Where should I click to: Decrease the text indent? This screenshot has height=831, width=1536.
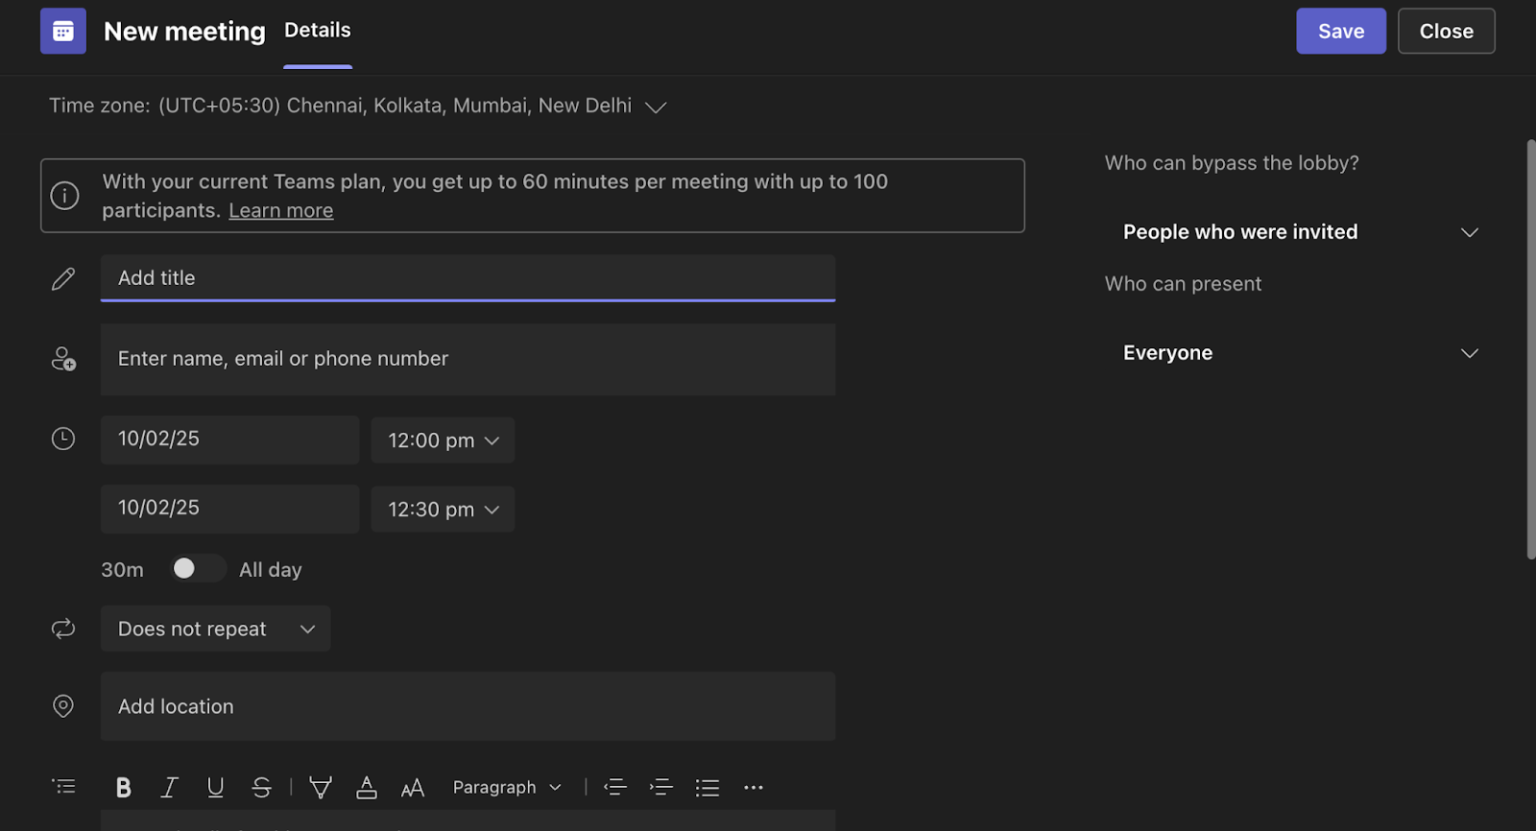point(615,787)
